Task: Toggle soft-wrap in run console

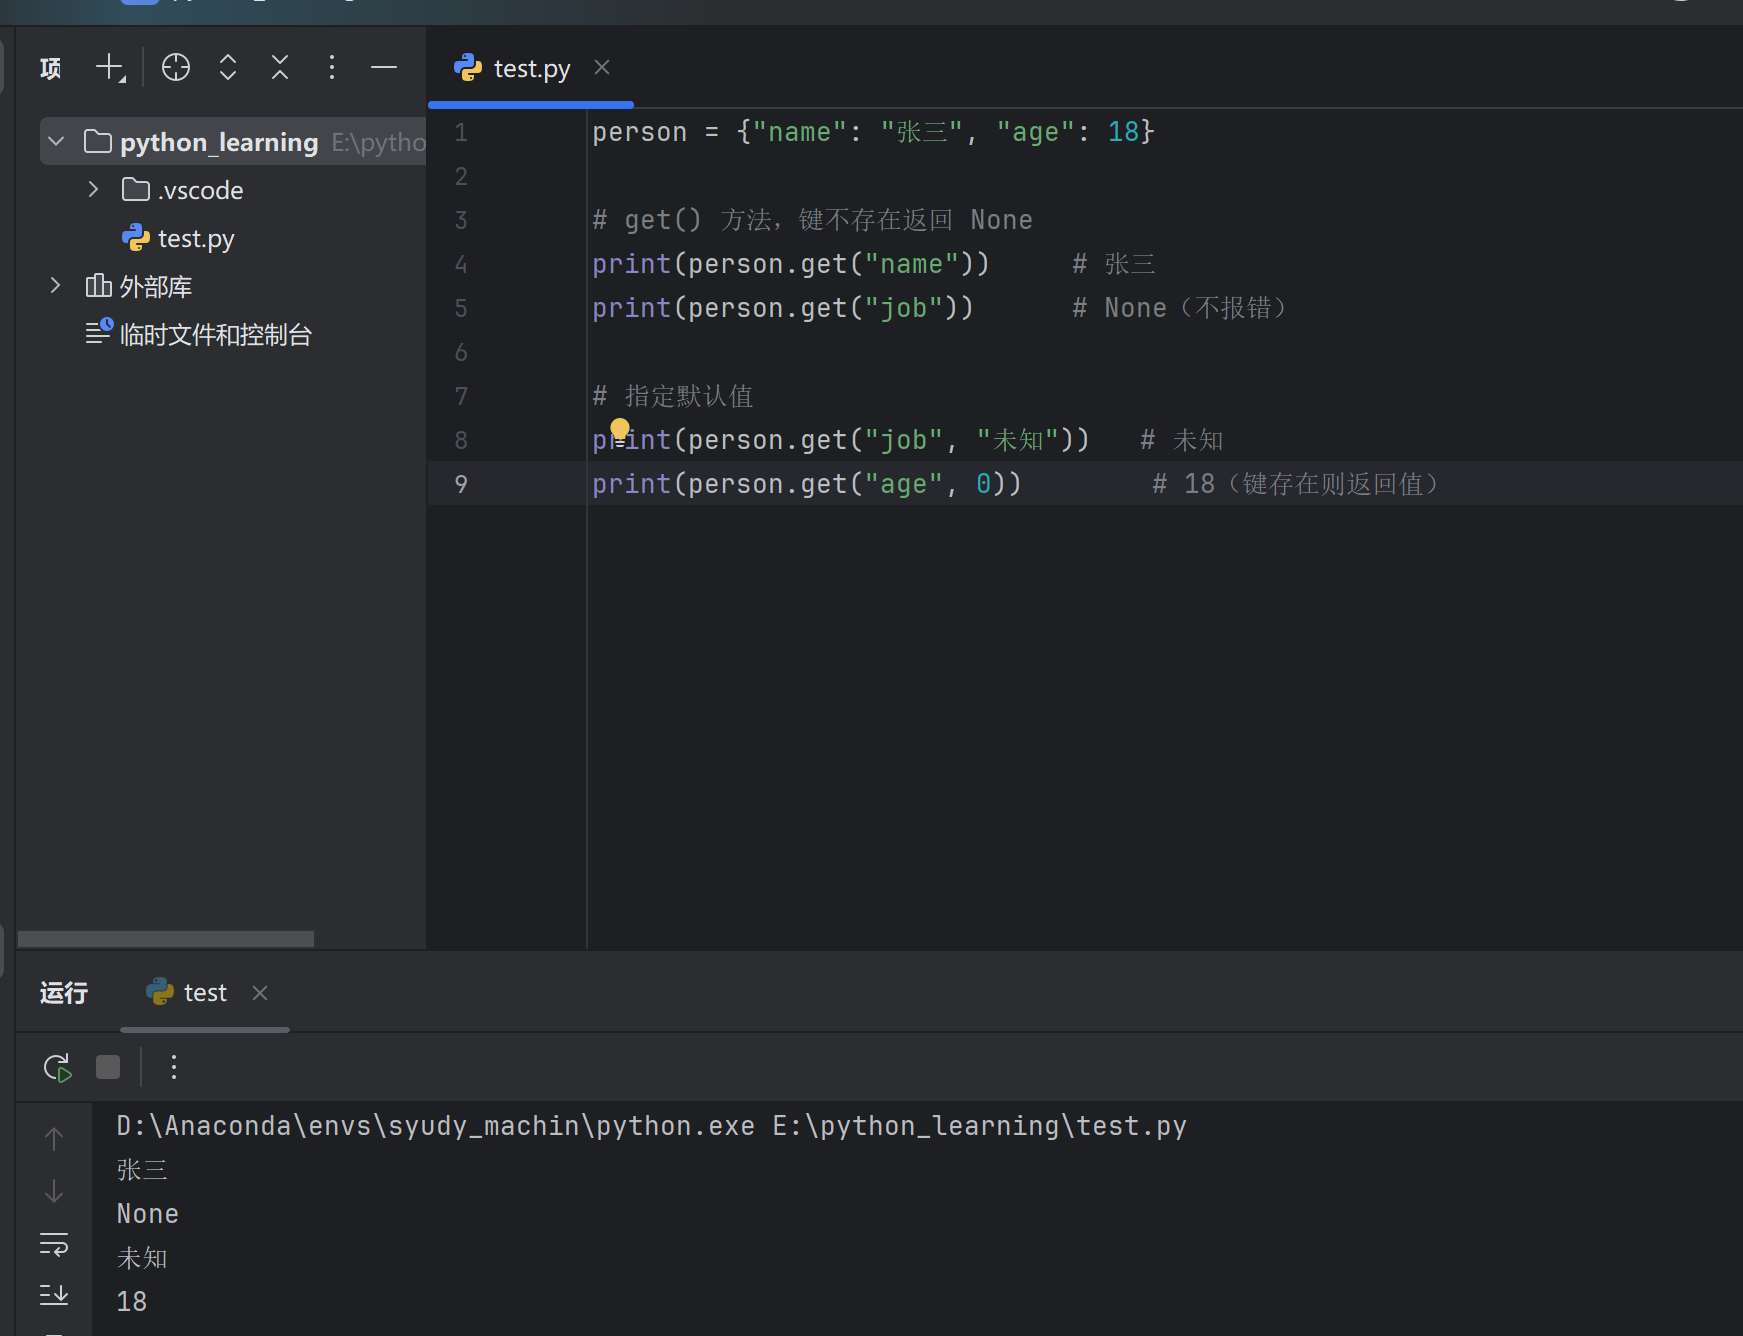Action: click(x=54, y=1244)
